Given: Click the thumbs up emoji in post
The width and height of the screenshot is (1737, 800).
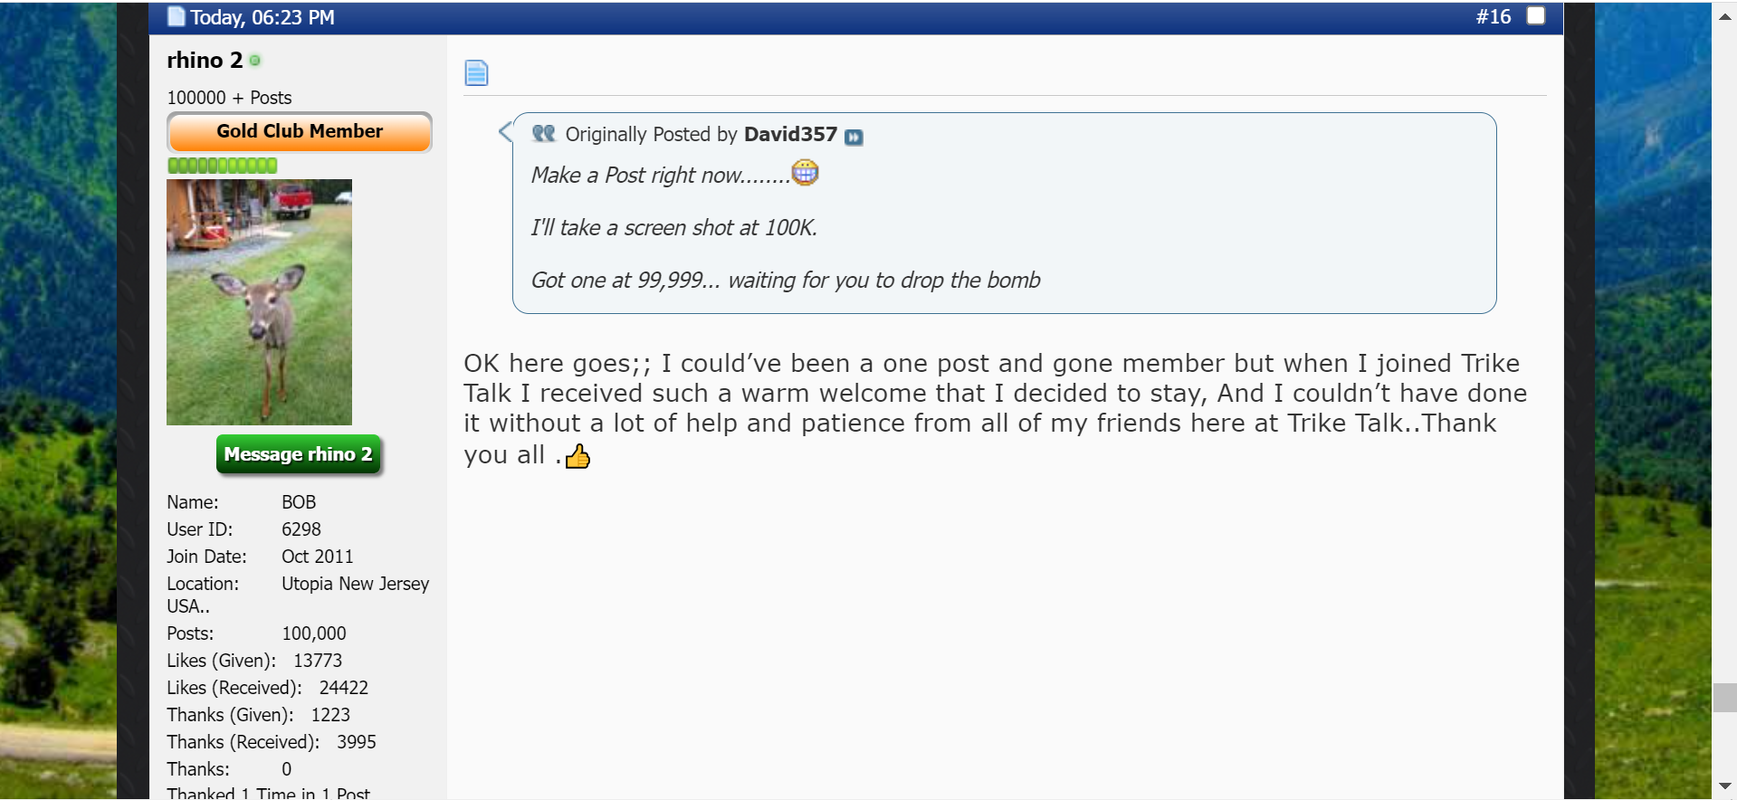Looking at the screenshot, I should click(578, 457).
